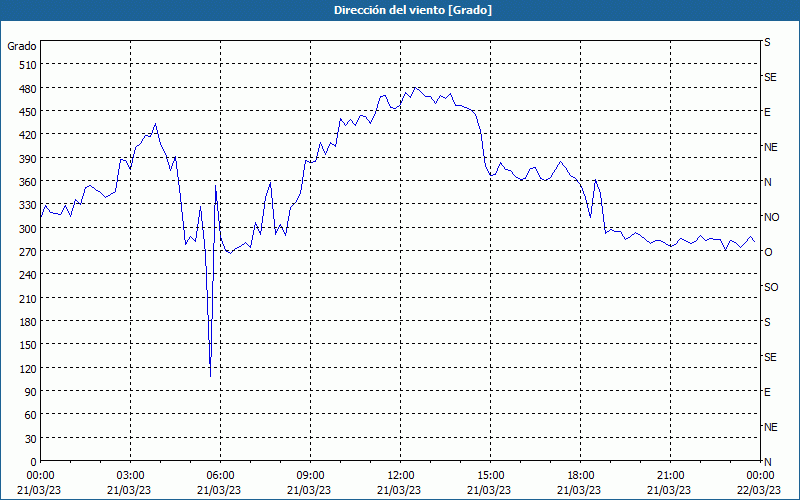Click the 21/03/23 date under 06:00
The width and height of the screenshot is (800, 500).
(x=220, y=490)
